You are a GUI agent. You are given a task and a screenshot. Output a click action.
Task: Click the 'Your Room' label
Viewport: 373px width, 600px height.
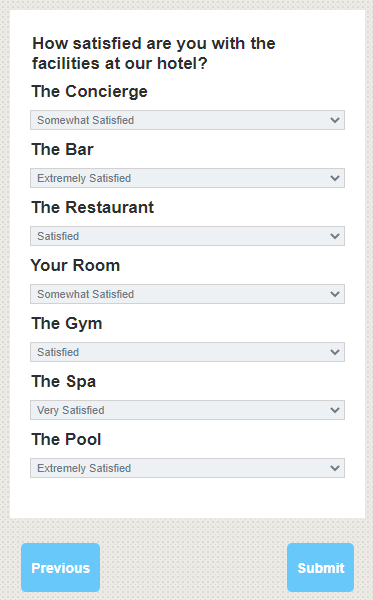[x=75, y=265]
